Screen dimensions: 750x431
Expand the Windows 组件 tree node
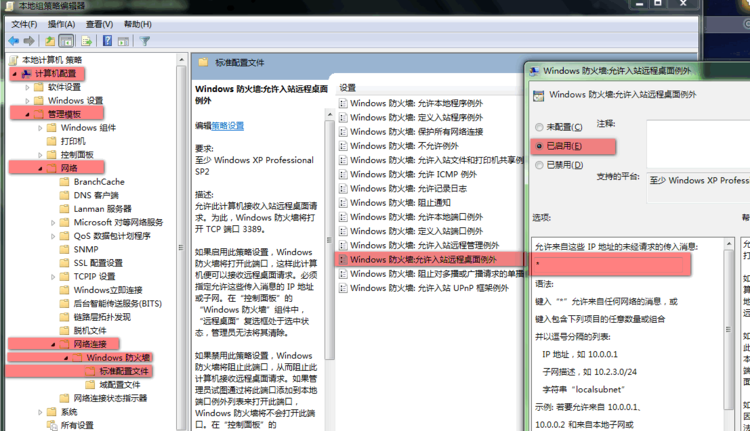tap(40, 128)
